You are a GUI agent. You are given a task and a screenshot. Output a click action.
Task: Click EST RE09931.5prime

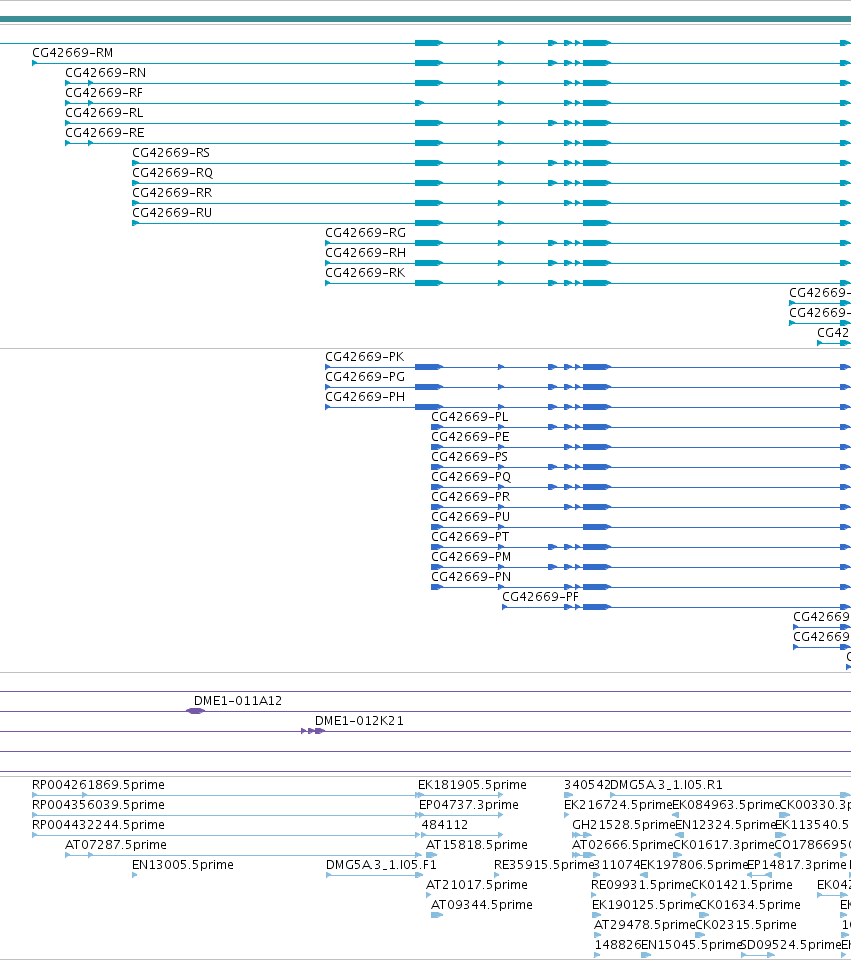coord(641,885)
